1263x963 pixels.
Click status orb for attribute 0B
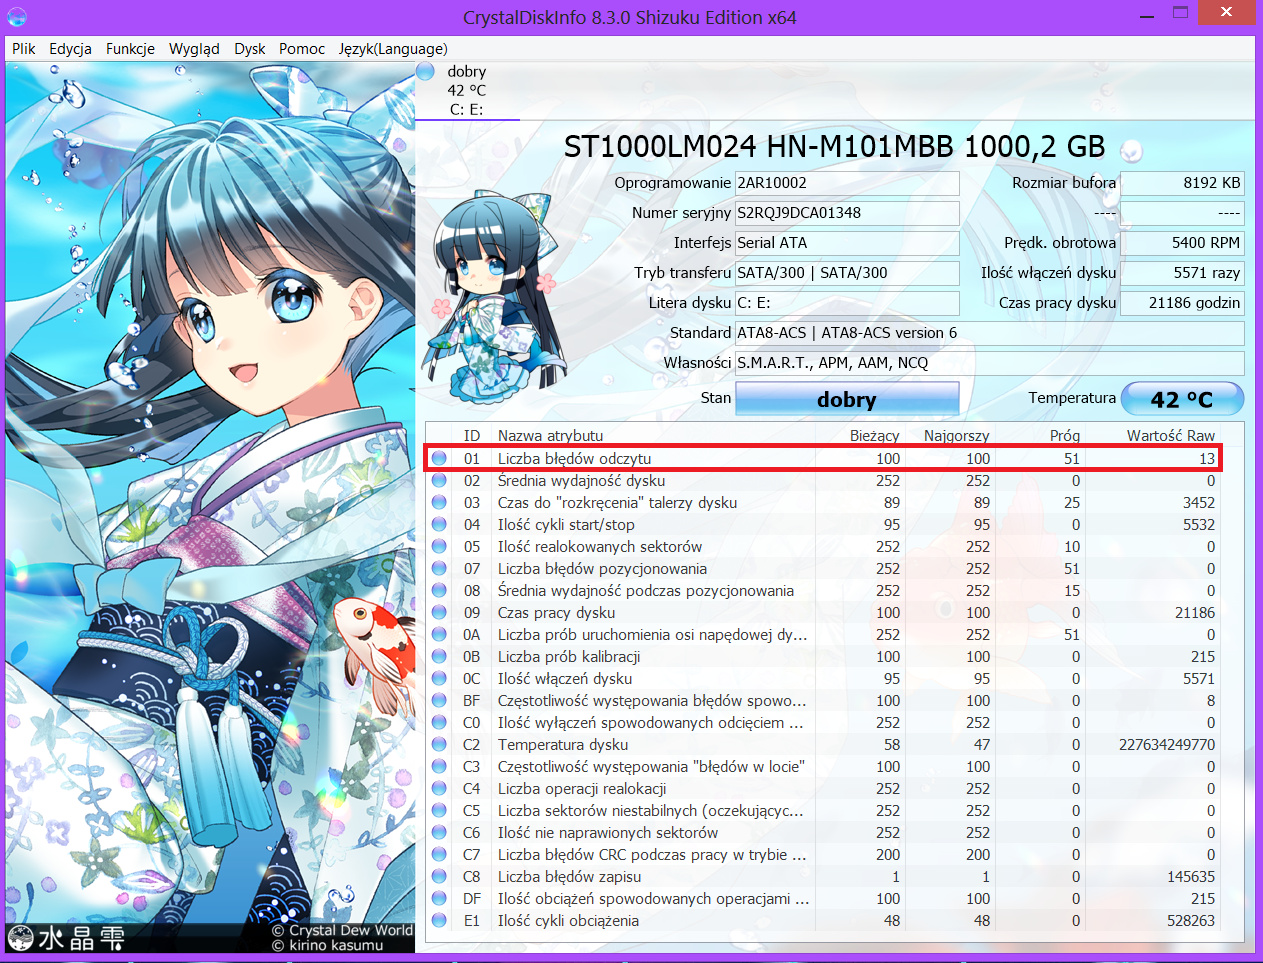coord(439,656)
